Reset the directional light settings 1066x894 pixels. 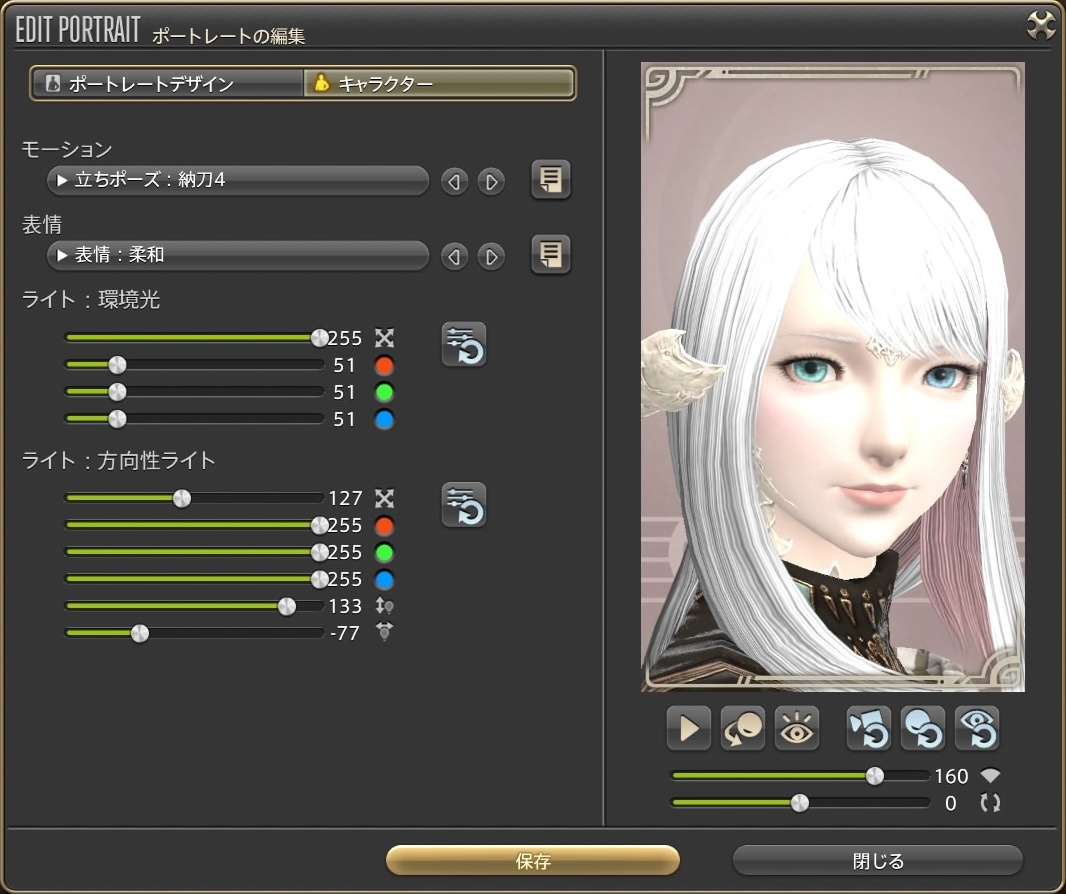pos(464,504)
